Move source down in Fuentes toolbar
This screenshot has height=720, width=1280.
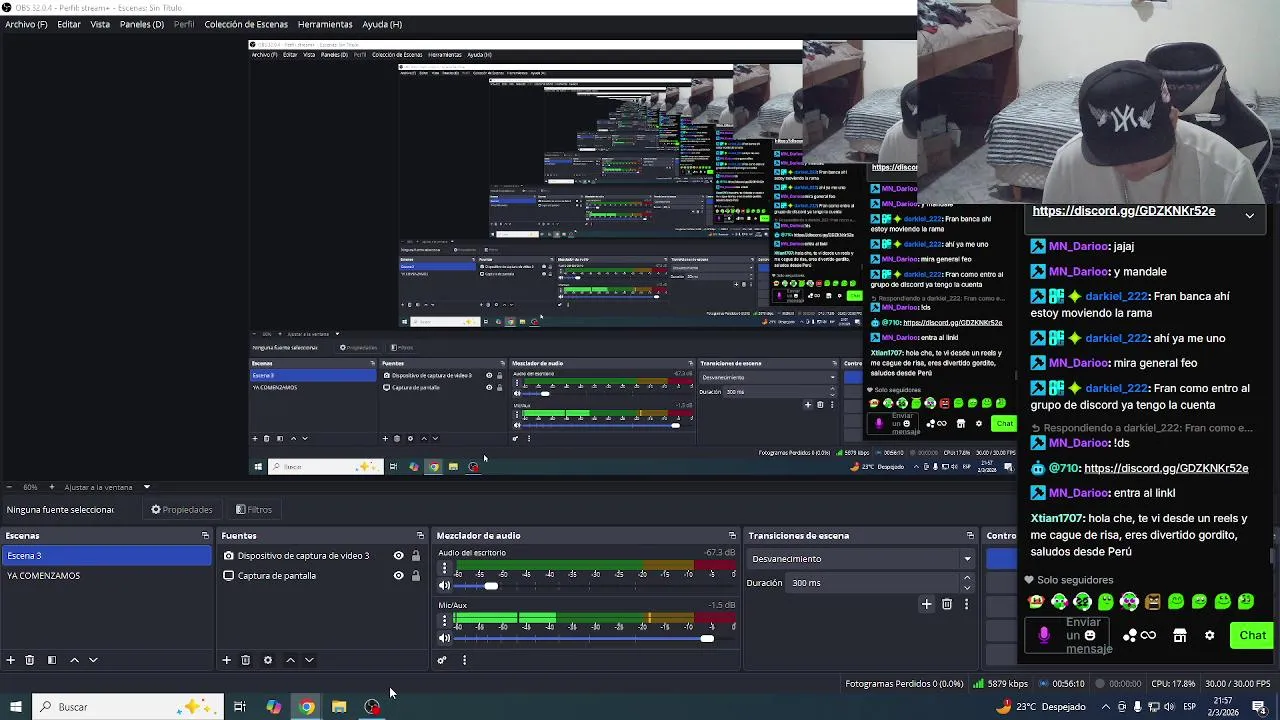point(309,660)
